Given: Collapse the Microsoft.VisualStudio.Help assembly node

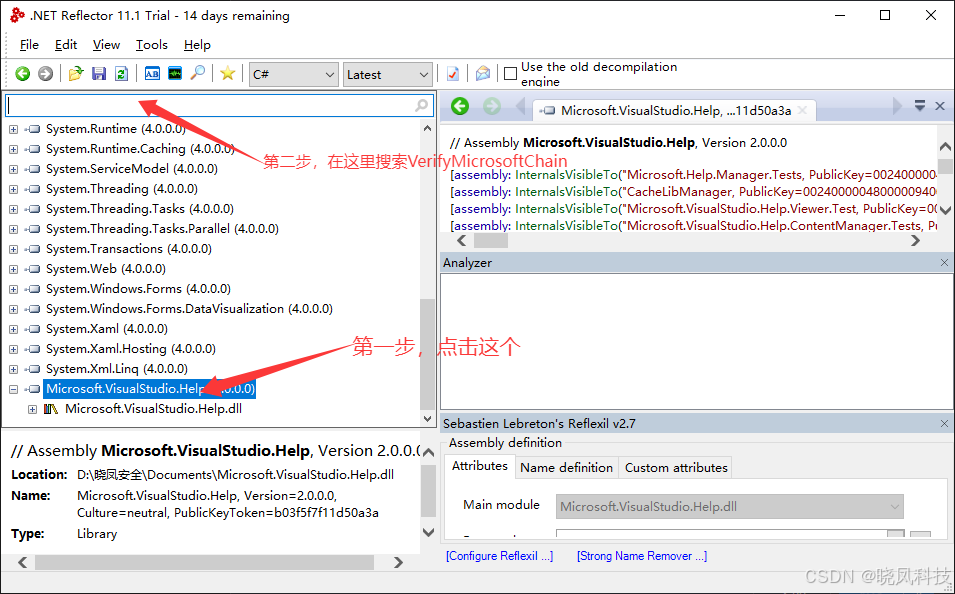Looking at the screenshot, I should [x=13, y=389].
